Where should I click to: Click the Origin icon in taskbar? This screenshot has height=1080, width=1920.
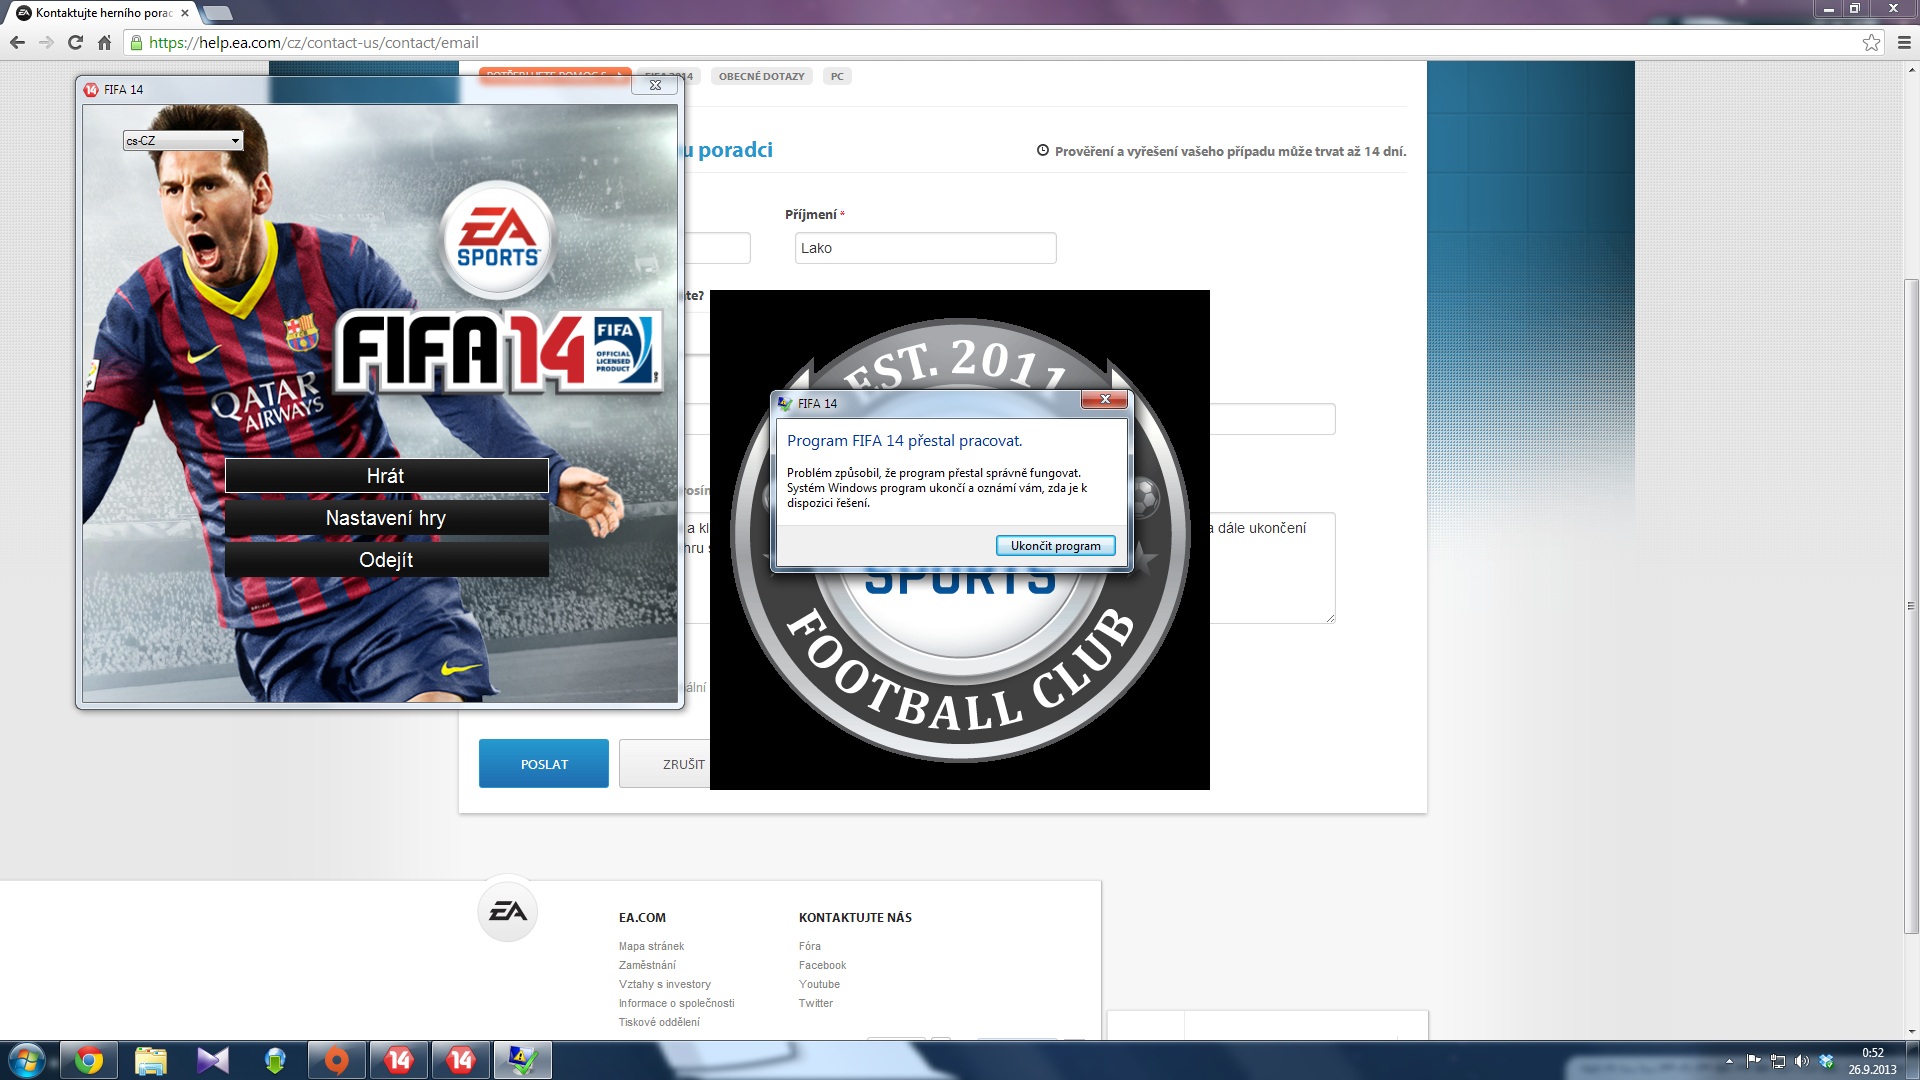pos(337,1060)
